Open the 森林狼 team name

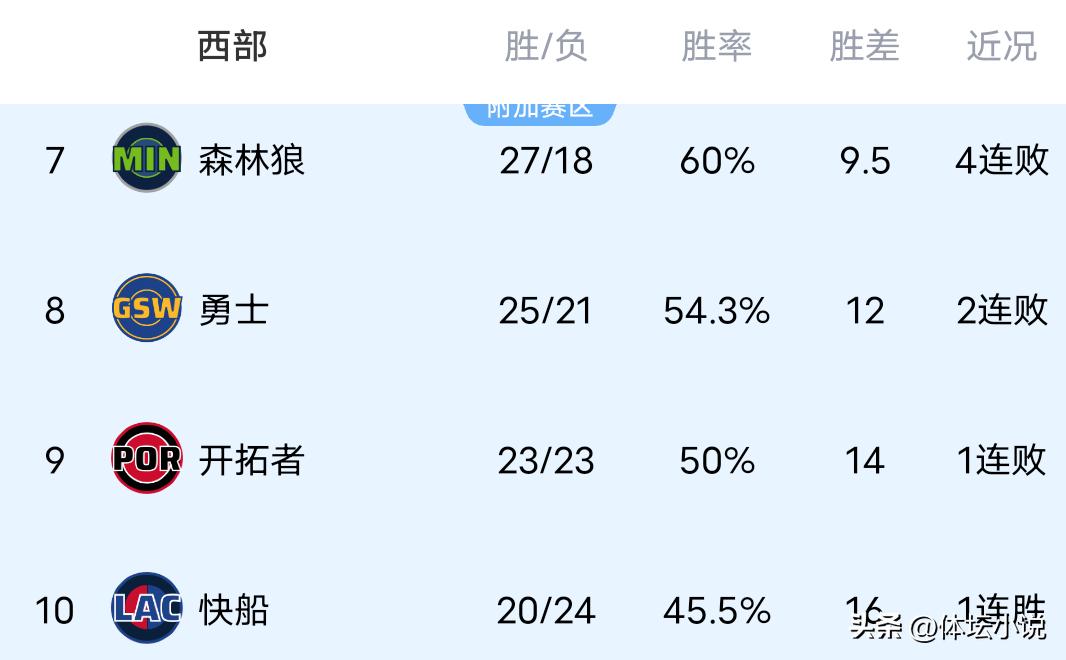point(252,160)
